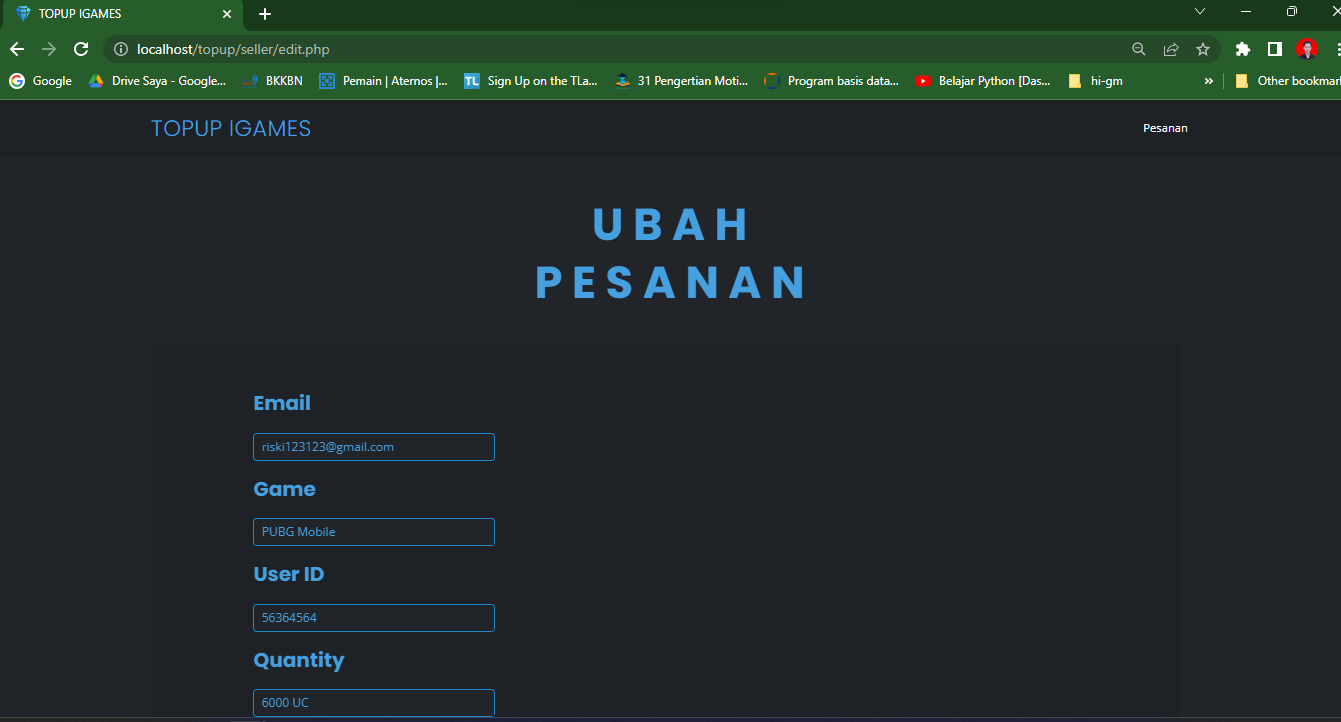Toggle the browser side panel icon
Screen dimensions: 1341x722
[x=1275, y=49]
